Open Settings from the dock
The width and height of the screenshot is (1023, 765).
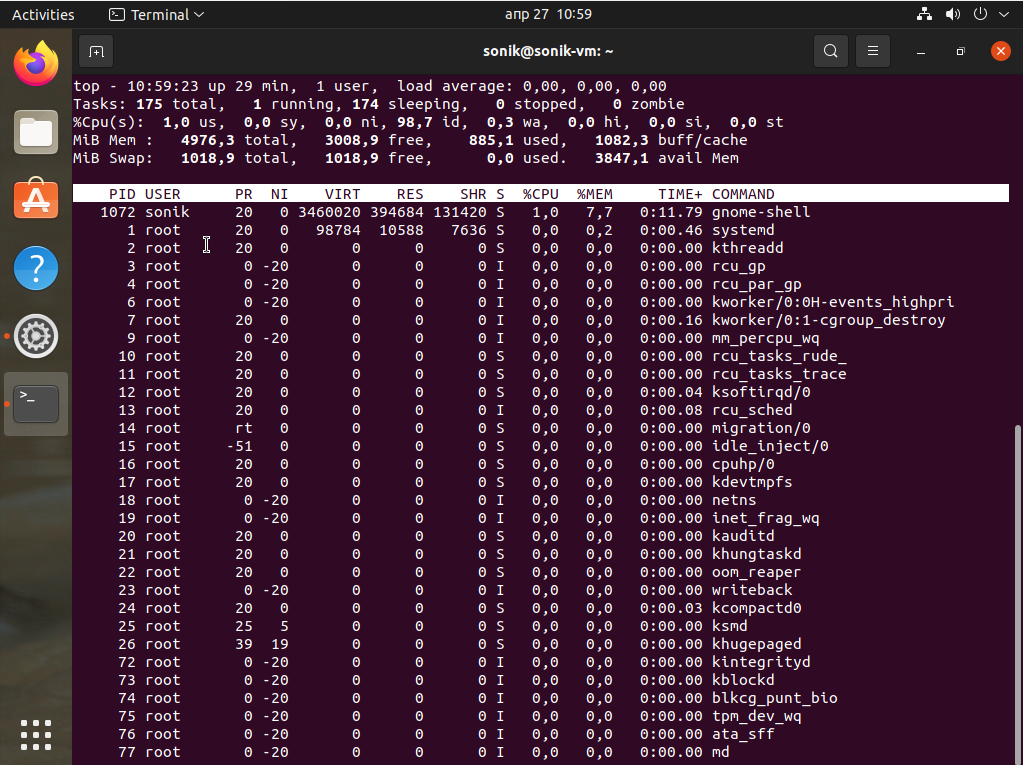tap(36, 336)
